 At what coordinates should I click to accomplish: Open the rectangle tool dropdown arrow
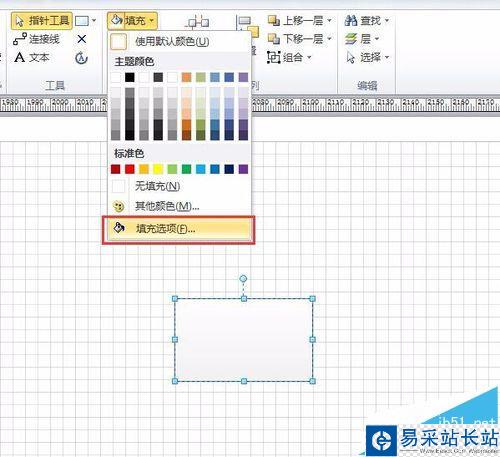click(94, 21)
